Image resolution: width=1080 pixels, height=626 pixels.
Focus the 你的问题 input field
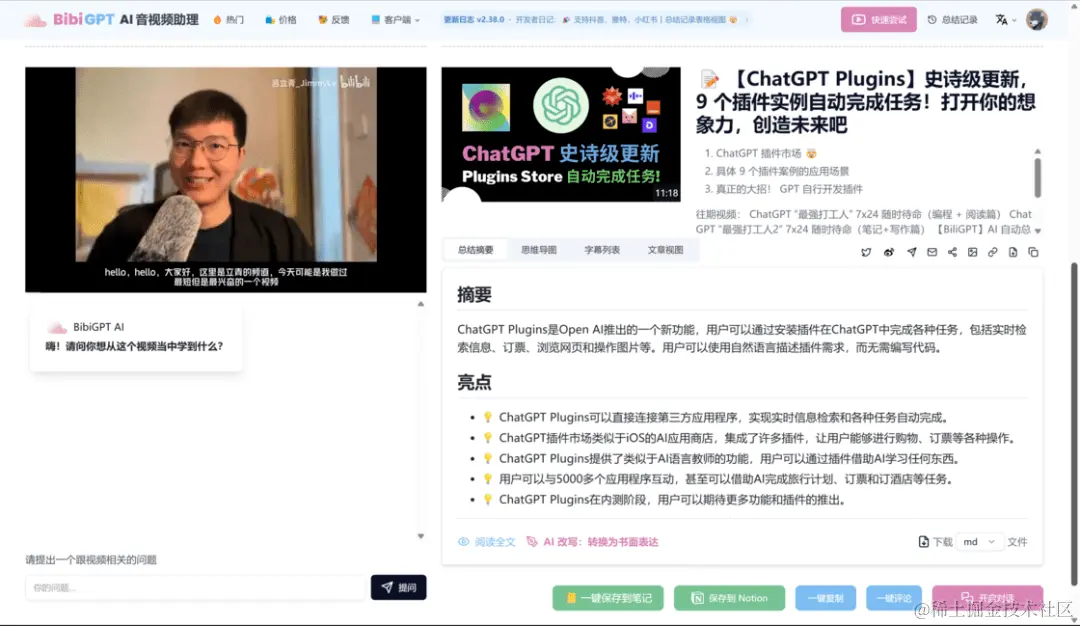pyautogui.click(x=196, y=587)
